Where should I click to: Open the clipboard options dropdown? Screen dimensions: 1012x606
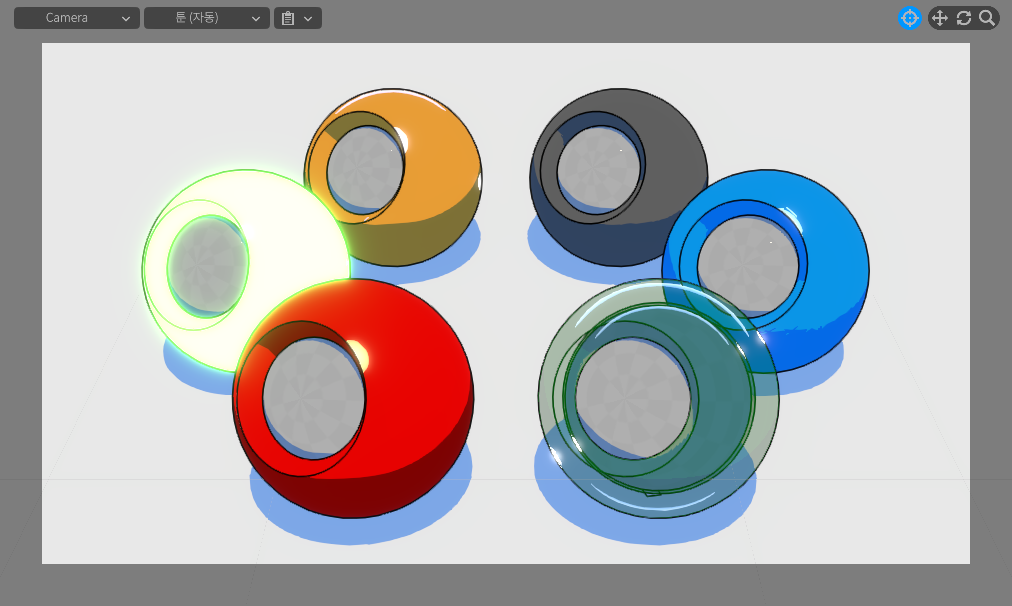click(x=297, y=18)
